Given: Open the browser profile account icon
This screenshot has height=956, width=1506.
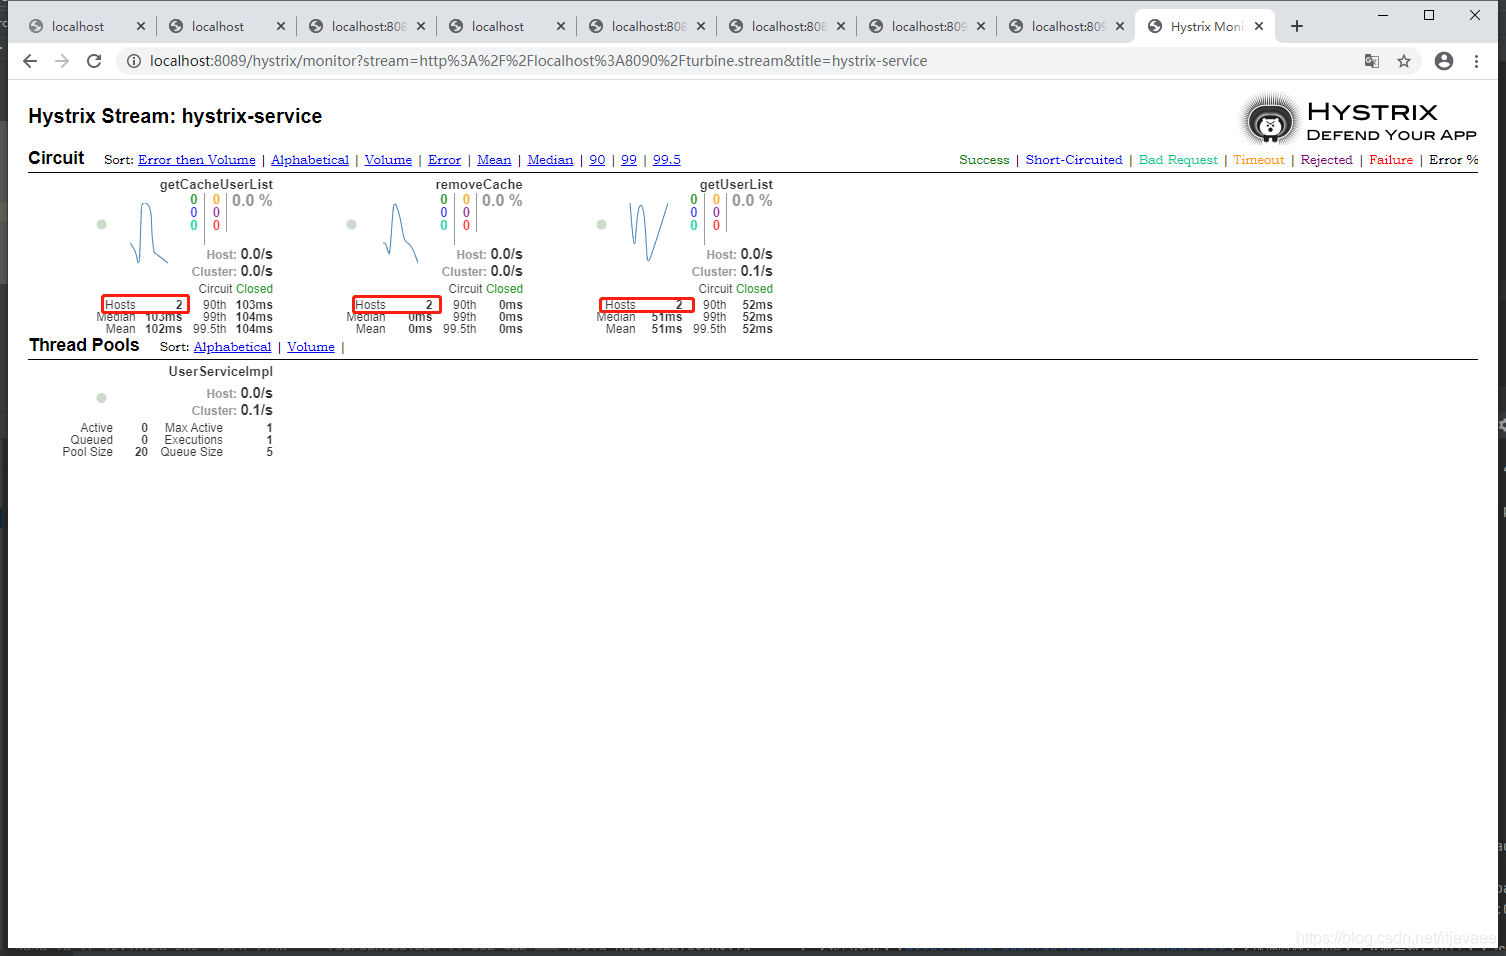Looking at the screenshot, I should point(1444,61).
